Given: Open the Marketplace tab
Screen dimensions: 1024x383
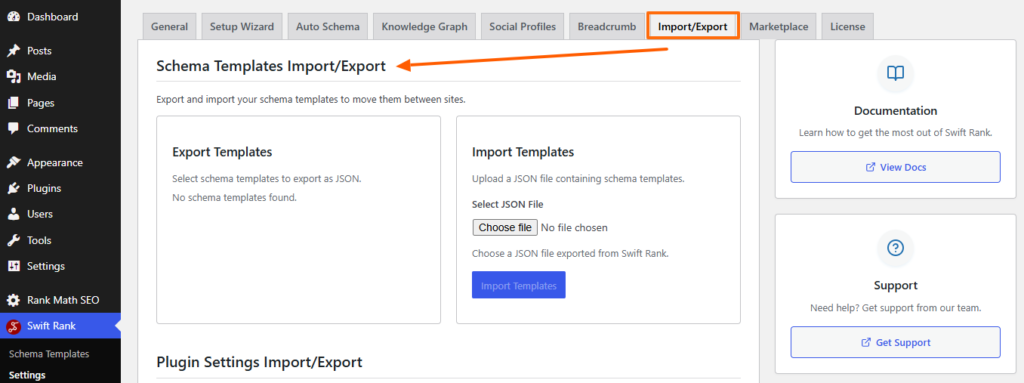Looking at the screenshot, I should click(x=778, y=27).
